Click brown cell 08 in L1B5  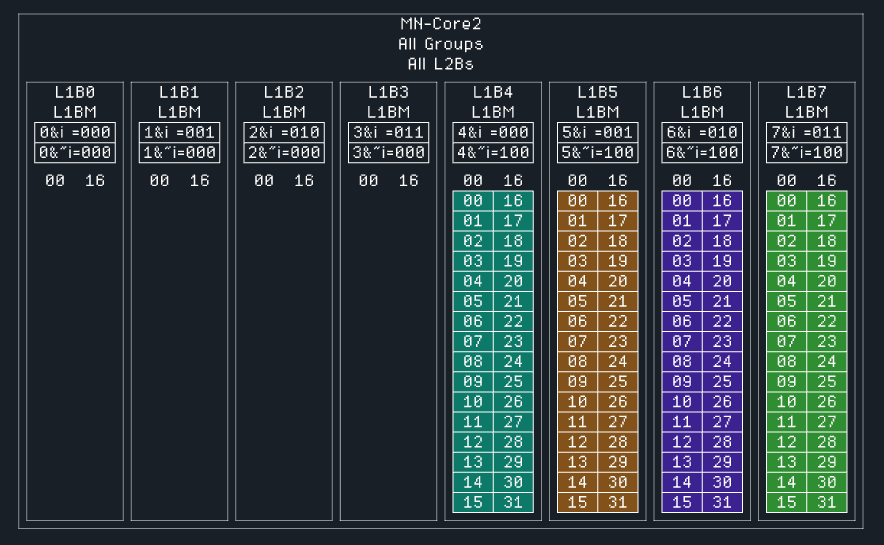pos(577,362)
